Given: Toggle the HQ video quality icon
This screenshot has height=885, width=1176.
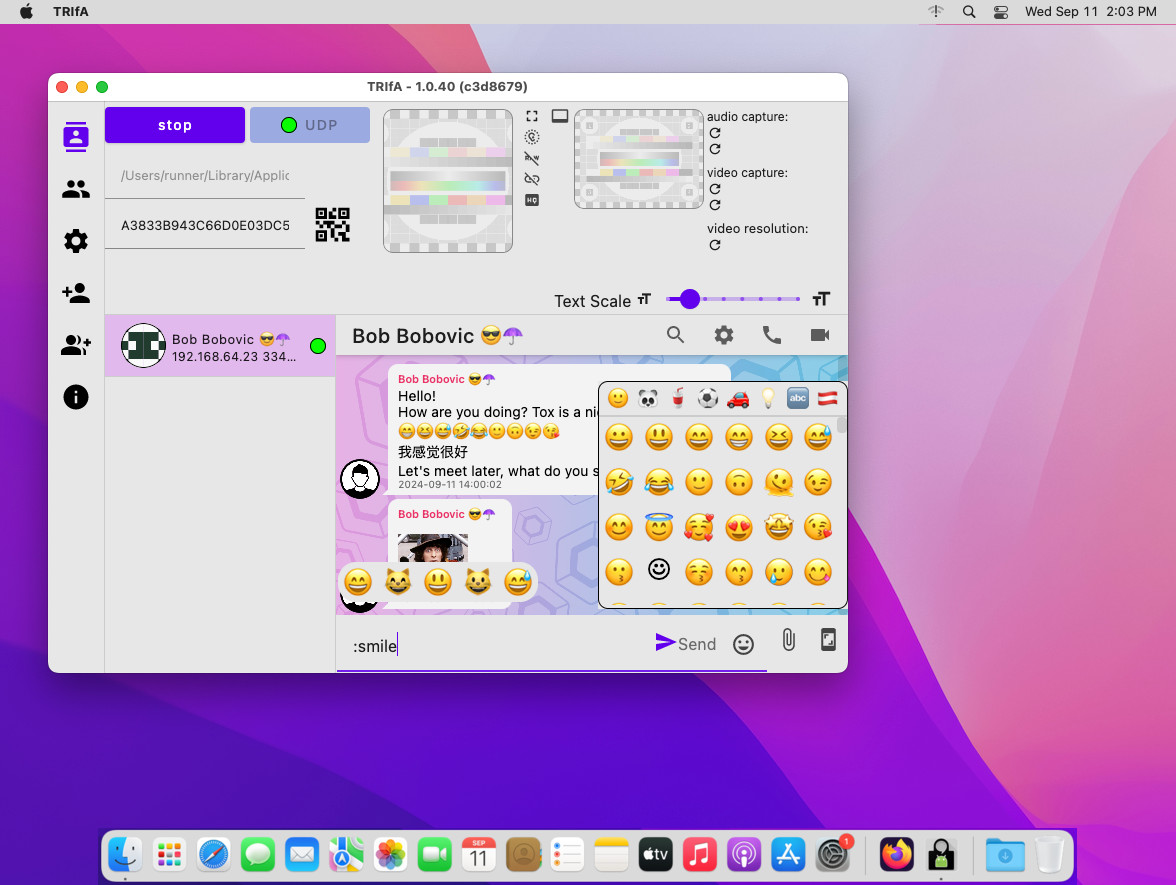Looking at the screenshot, I should tap(532, 200).
